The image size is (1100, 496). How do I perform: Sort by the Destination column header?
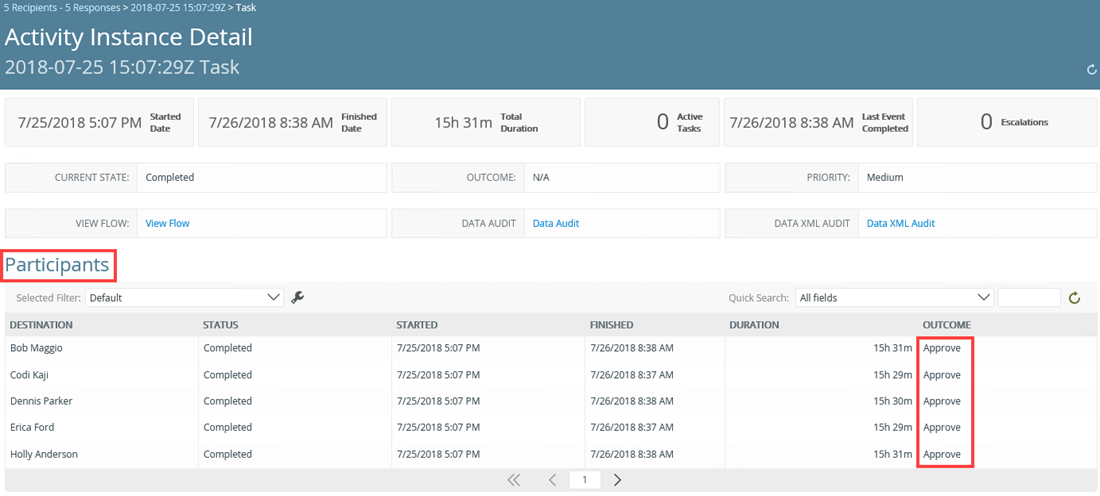point(42,325)
